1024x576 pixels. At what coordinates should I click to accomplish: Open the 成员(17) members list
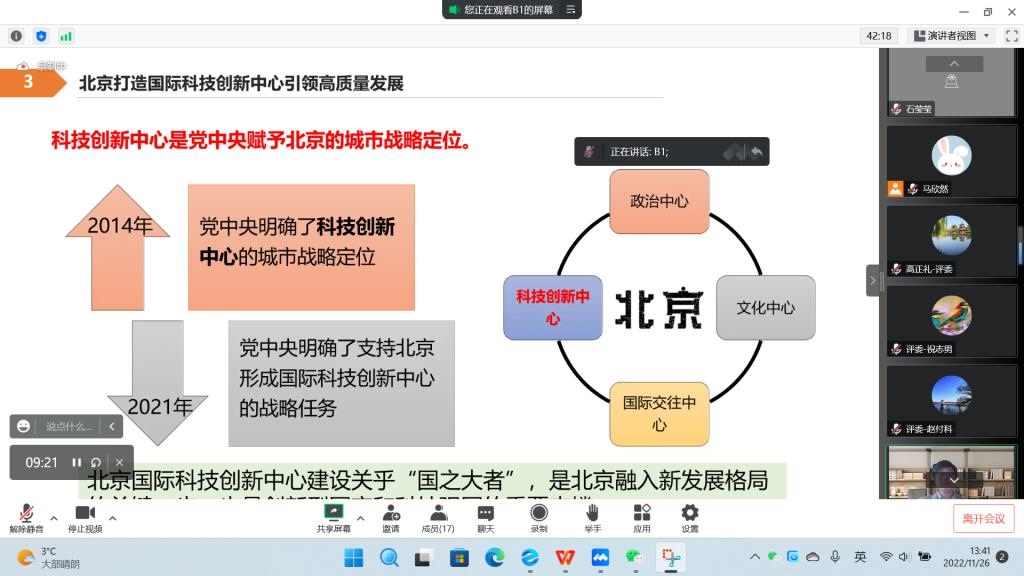coord(438,519)
